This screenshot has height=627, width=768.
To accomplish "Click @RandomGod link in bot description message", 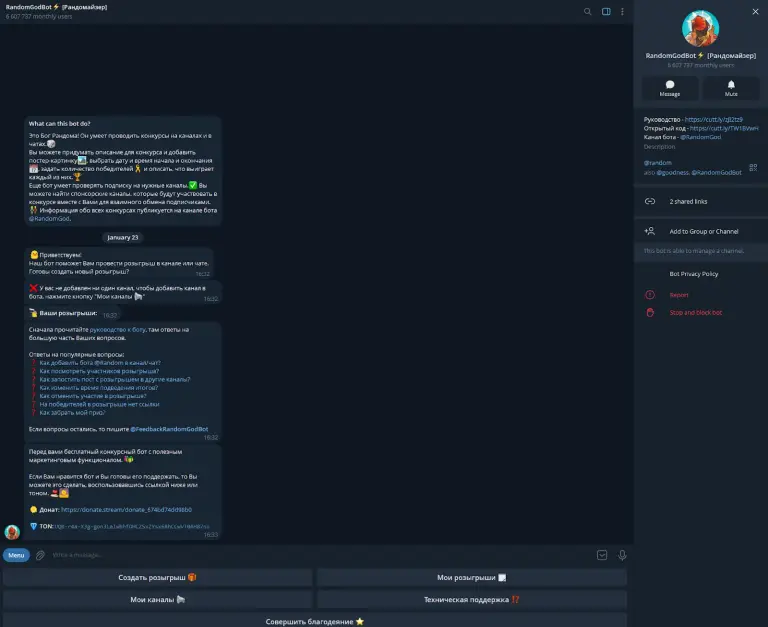I will point(49,218).
